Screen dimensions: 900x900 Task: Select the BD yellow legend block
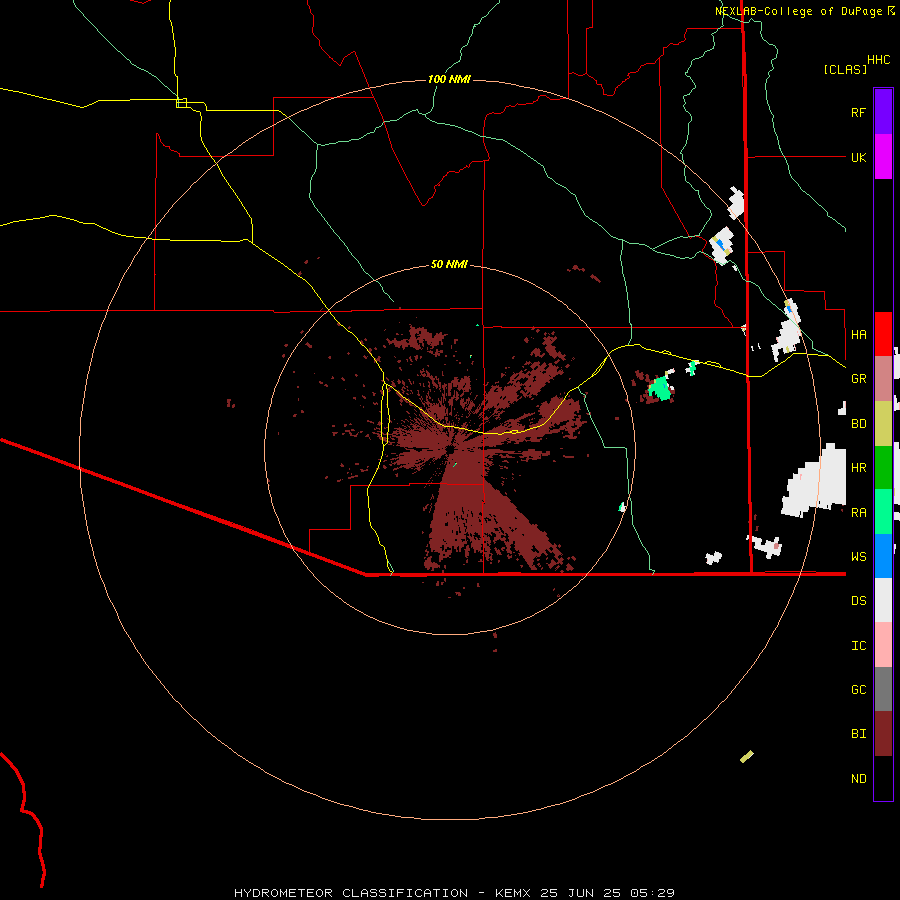pos(883,423)
